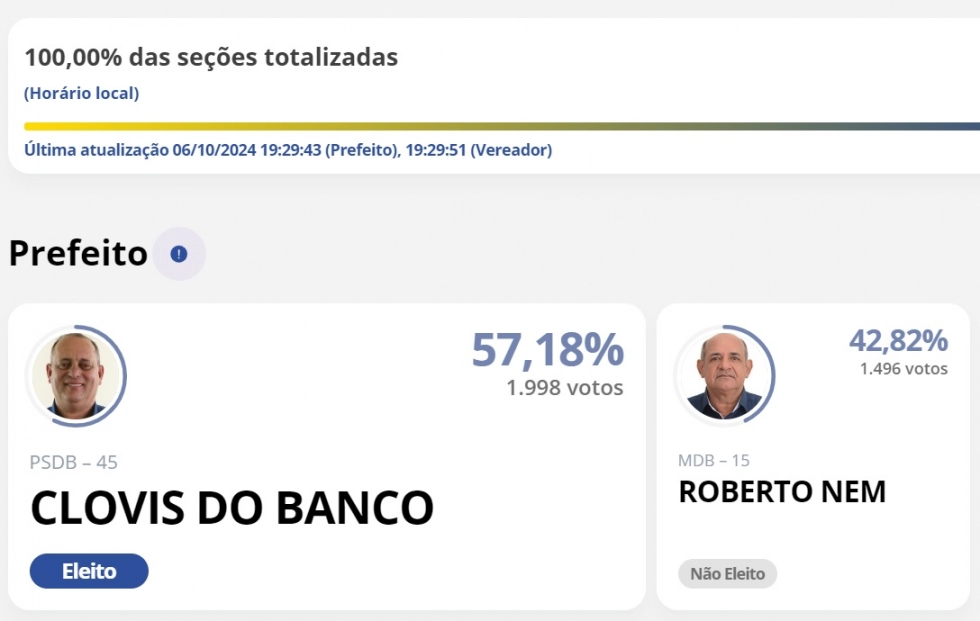Click the sections totalized progress bar

[x=500, y=127]
